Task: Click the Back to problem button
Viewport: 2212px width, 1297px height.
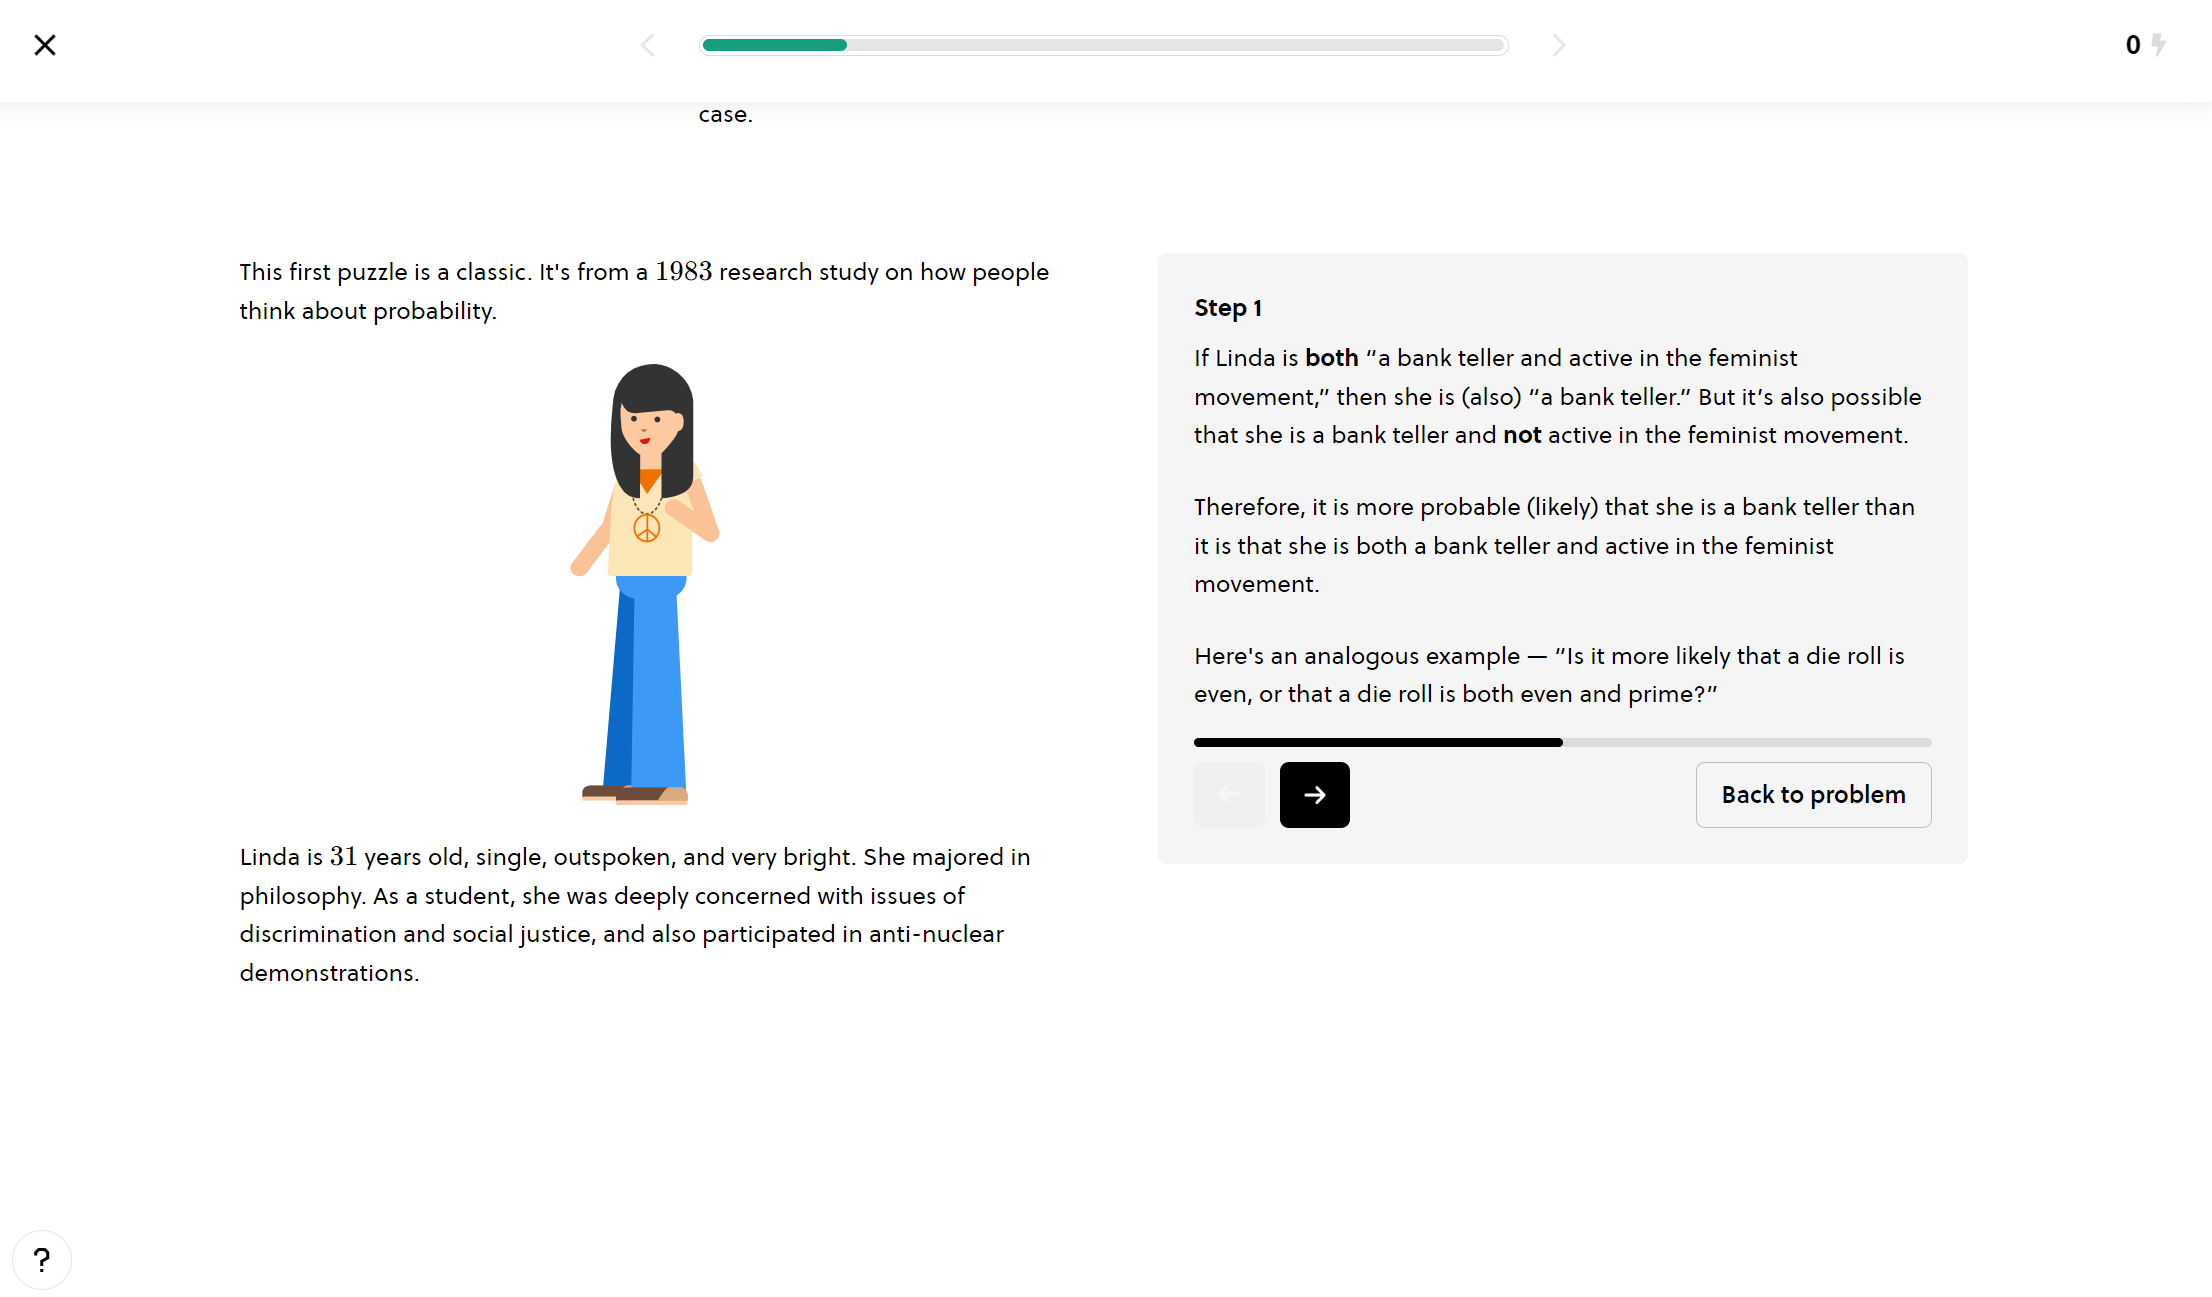Action: (1813, 795)
